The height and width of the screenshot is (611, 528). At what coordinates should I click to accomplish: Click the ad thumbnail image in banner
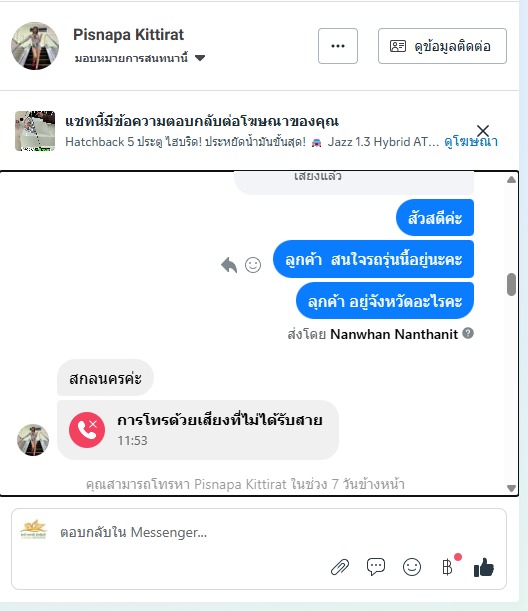[x=35, y=131]
